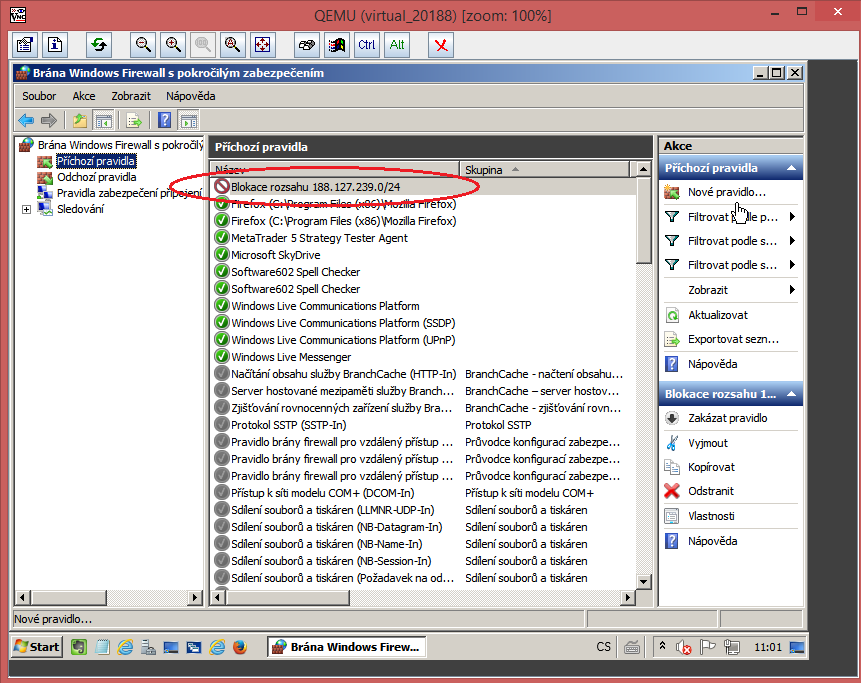This screenshot has width=861, height=683.
Task: Select Microsoft SkyDrive rule
Action: coord(275,255)
